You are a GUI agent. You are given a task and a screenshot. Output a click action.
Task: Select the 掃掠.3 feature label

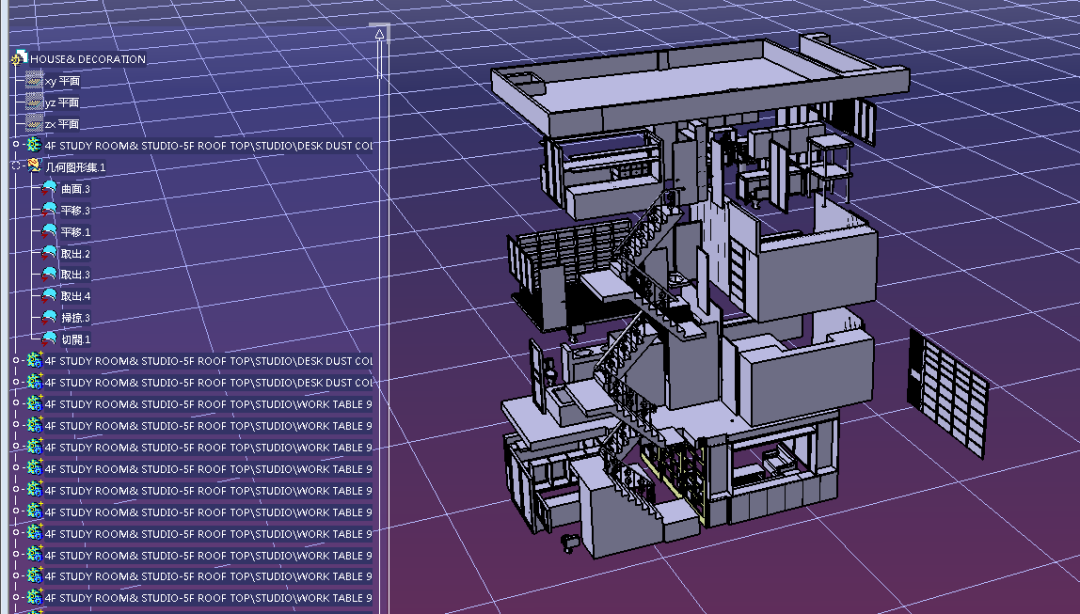pos(76,318)
